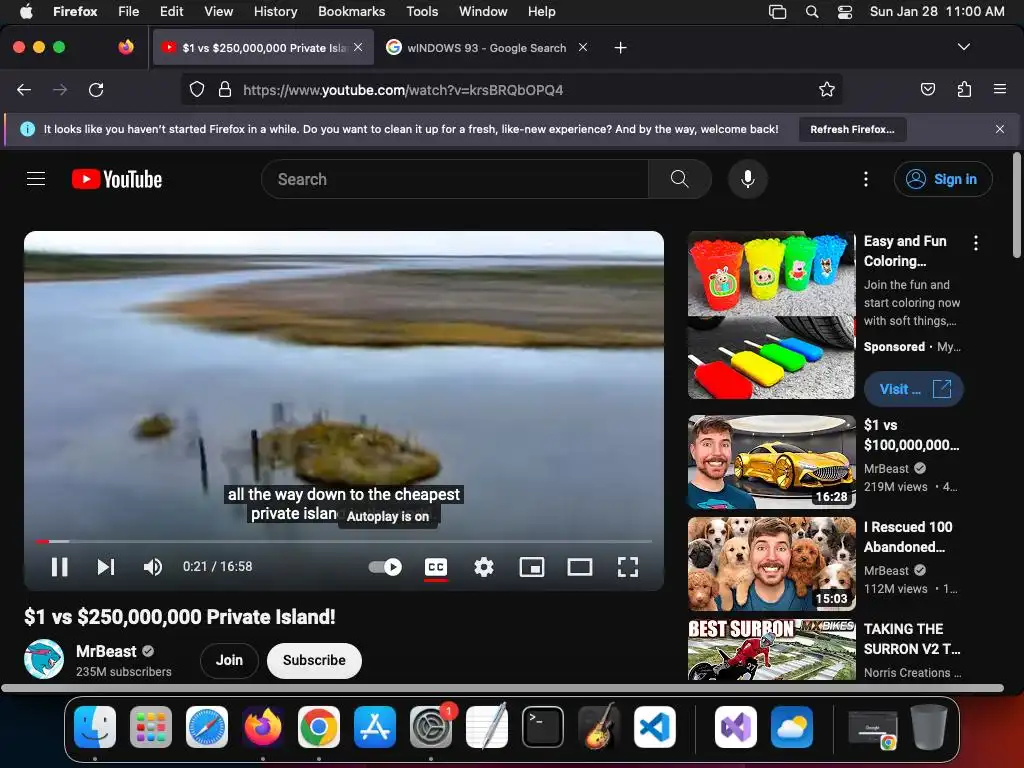View site security lock info
The width and height of the screenshot is (1024, 768).
225,89
